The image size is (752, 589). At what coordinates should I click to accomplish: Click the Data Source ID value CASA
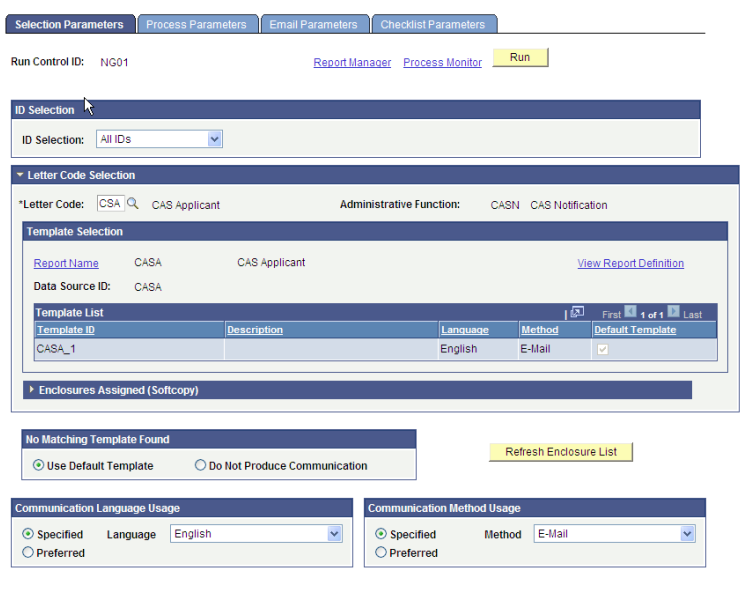click(148, 287)
